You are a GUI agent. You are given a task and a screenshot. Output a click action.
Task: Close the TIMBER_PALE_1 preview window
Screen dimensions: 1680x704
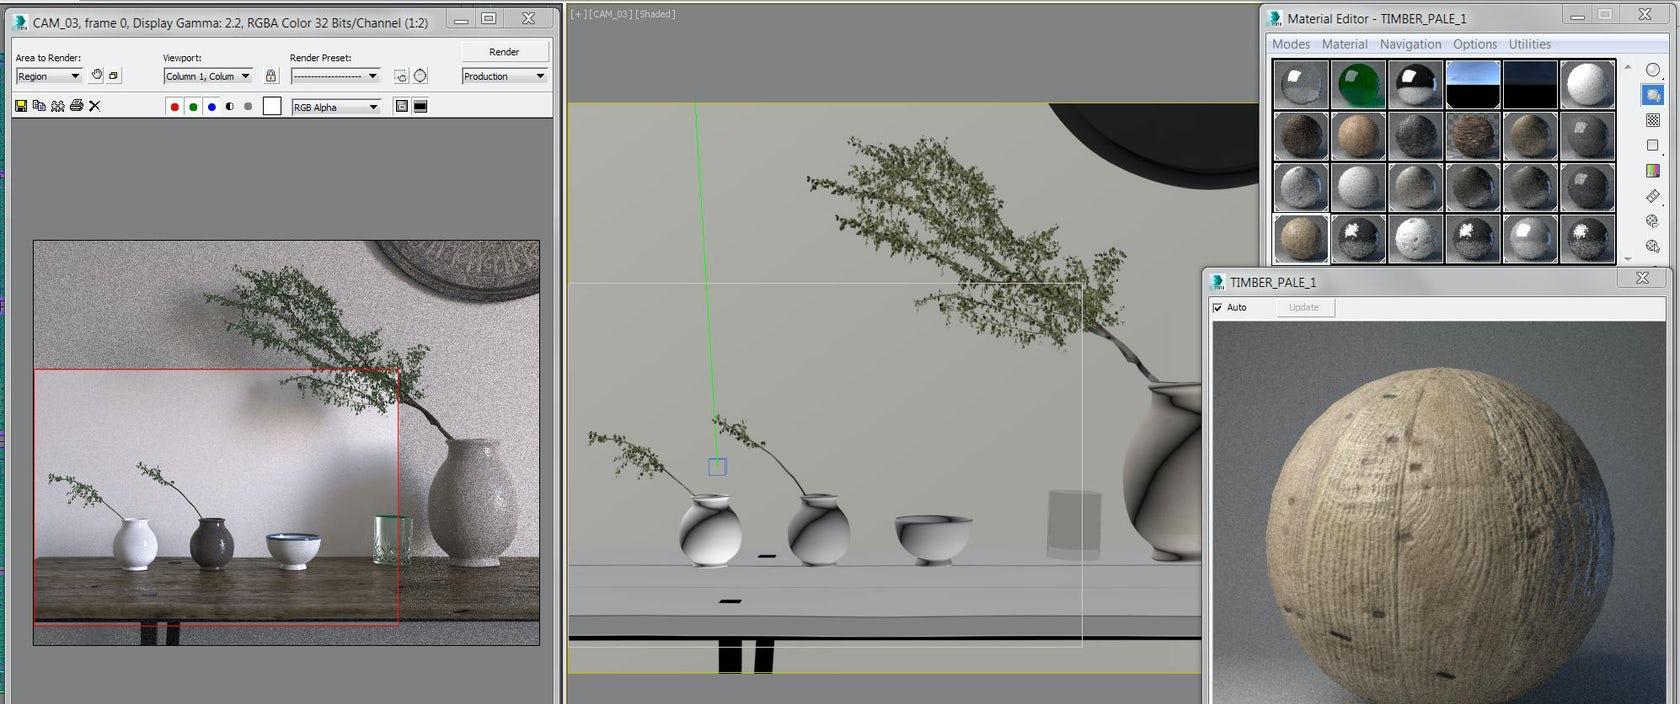point(1642,278)
